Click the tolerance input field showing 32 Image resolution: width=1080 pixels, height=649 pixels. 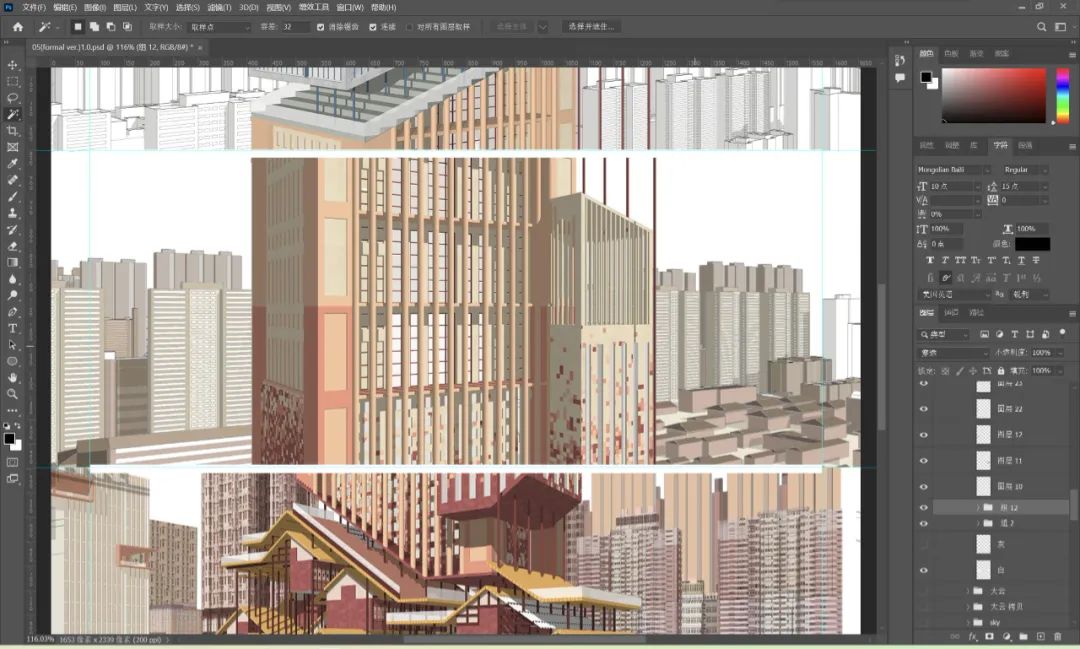click(295, 27)
